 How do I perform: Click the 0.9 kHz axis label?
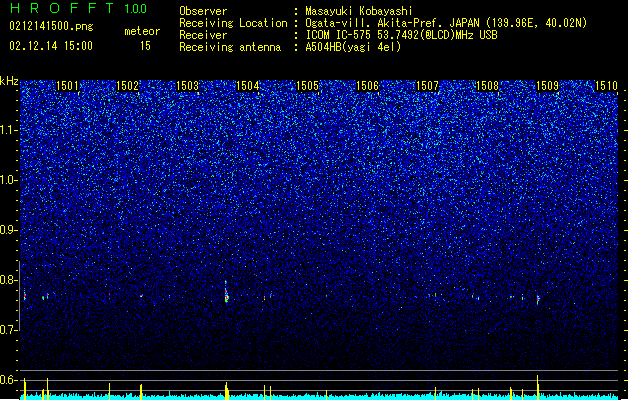point(9,230)
